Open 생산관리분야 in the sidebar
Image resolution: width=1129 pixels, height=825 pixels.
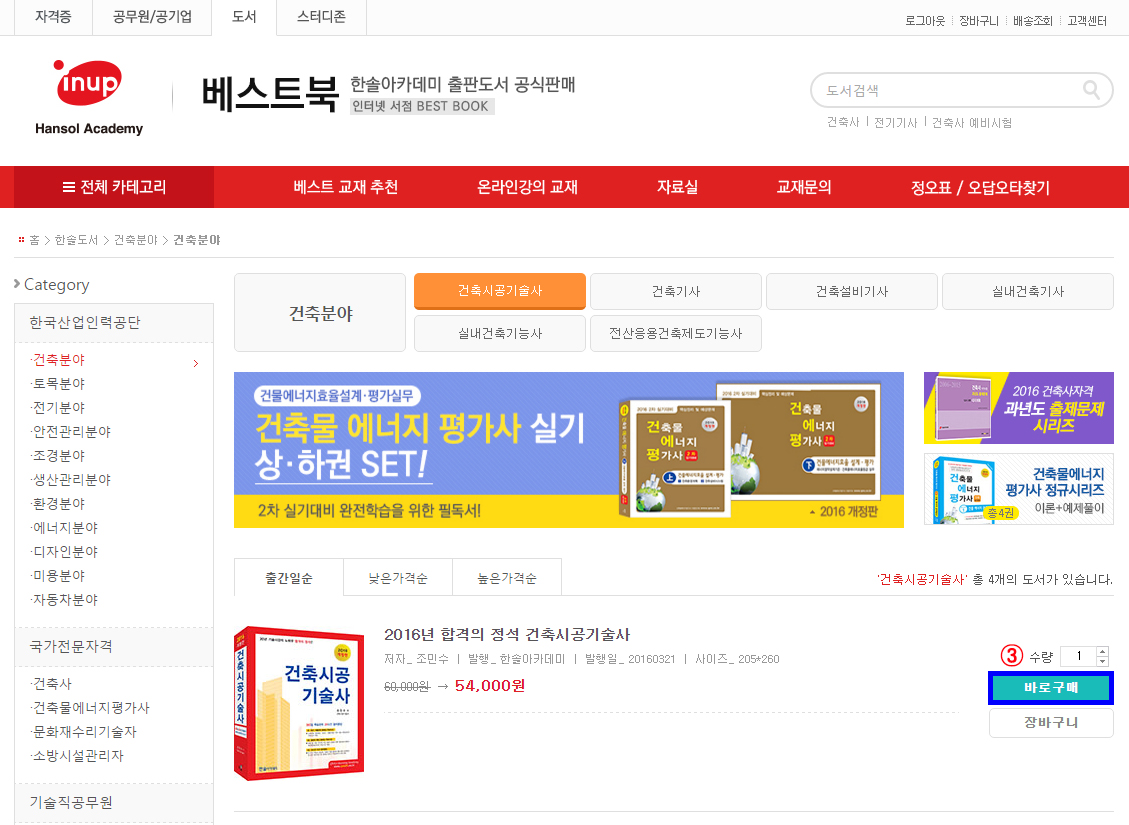click(x=71, y=479)
